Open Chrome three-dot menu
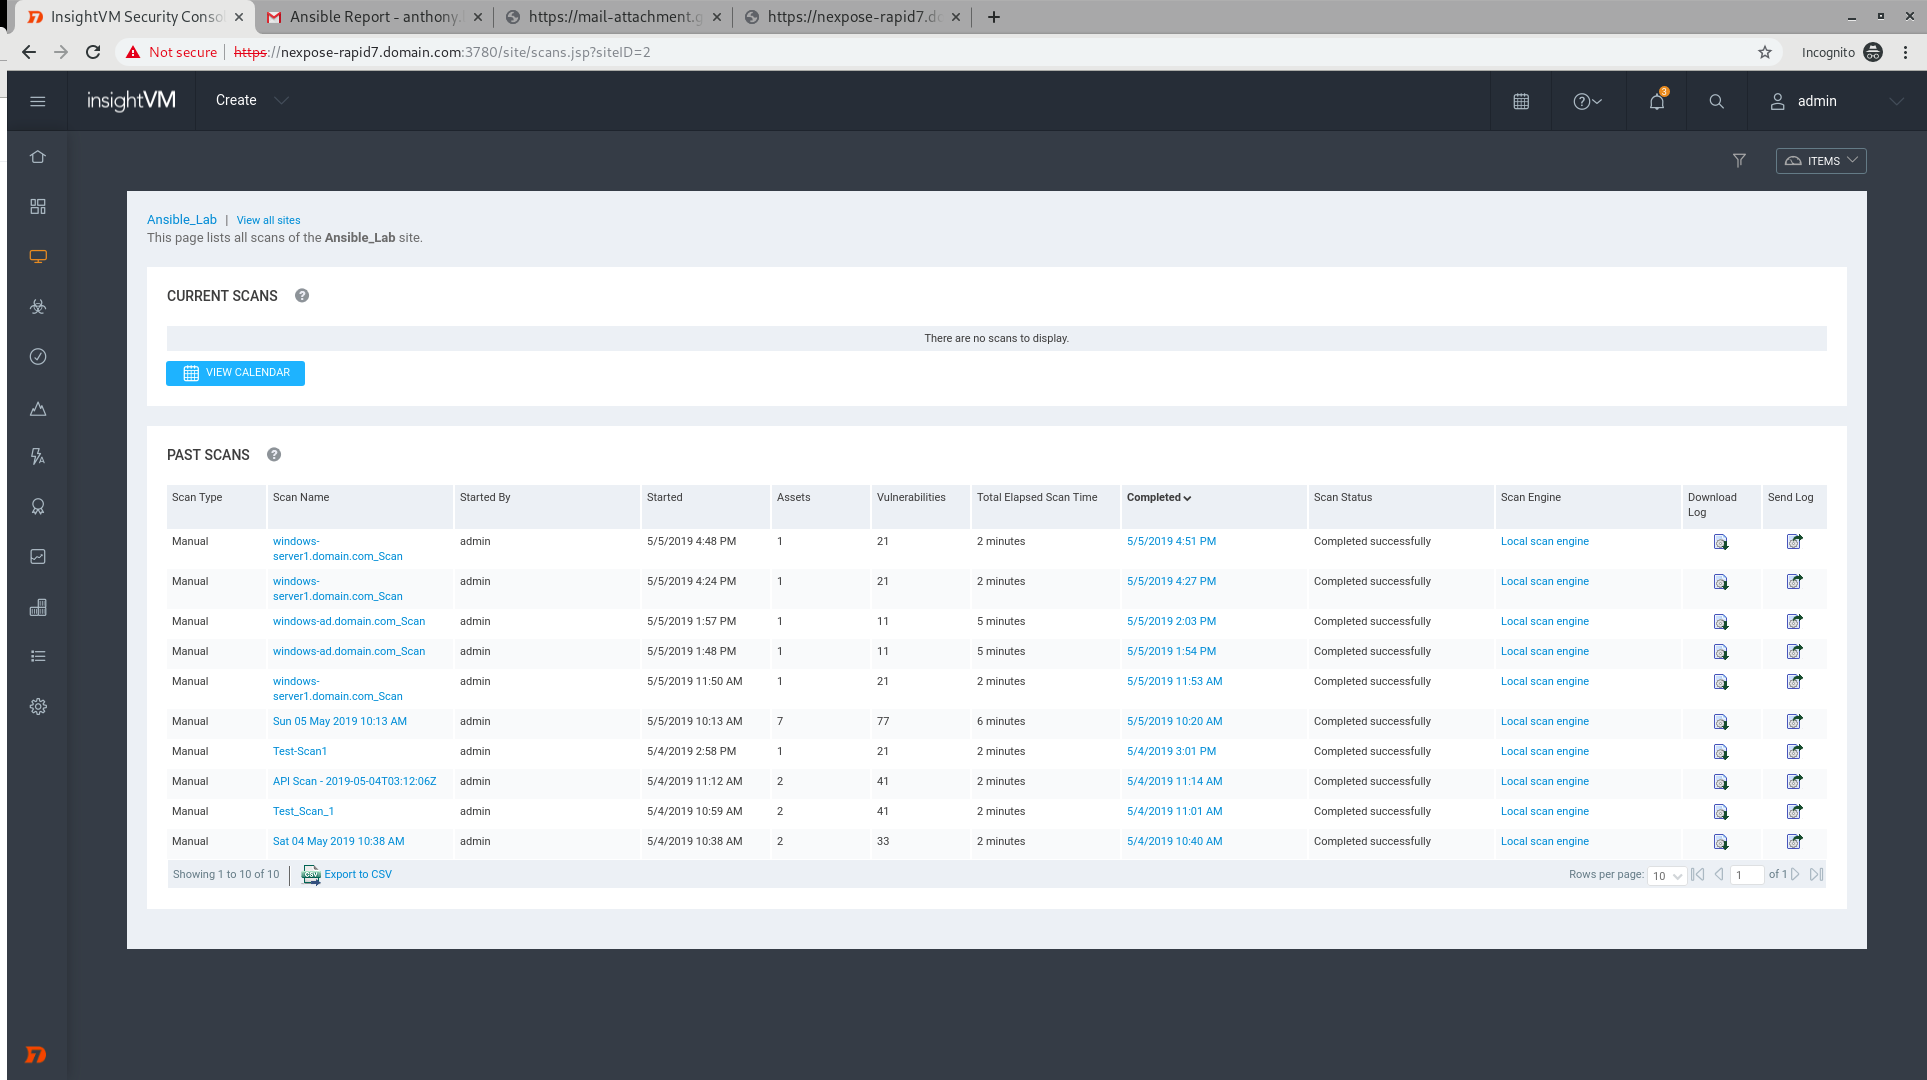This screenshot has height=1080, width=1927. (1906, 52)
